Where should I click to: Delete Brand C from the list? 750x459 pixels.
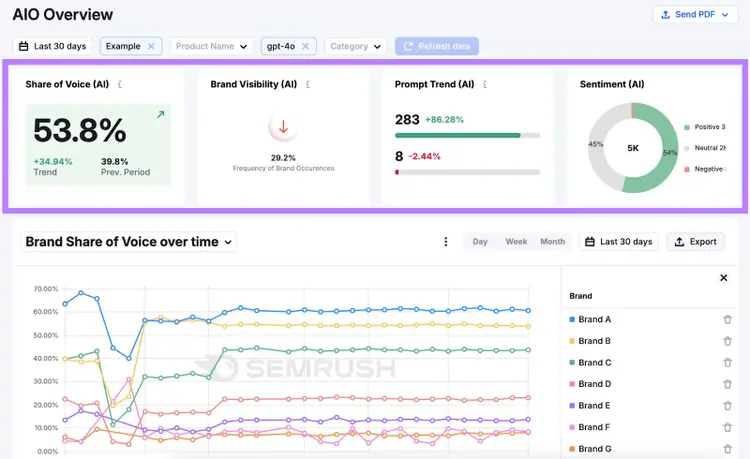coord(728,362)
